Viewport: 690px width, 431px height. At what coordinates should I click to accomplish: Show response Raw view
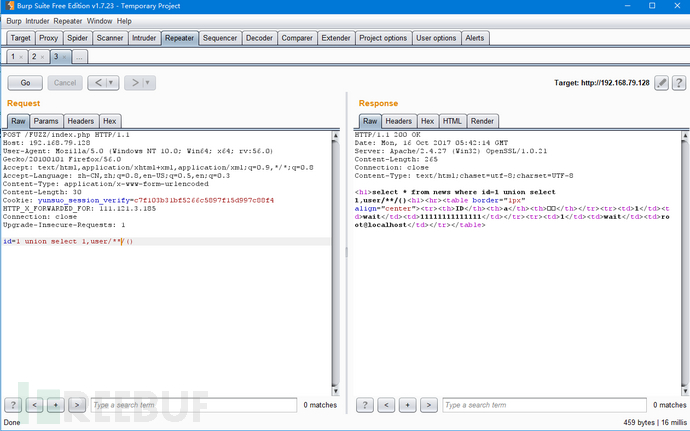370,121
